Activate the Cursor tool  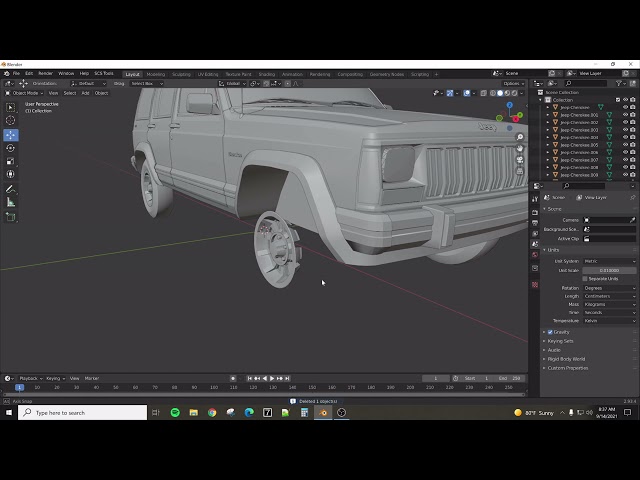pos(11,120)
